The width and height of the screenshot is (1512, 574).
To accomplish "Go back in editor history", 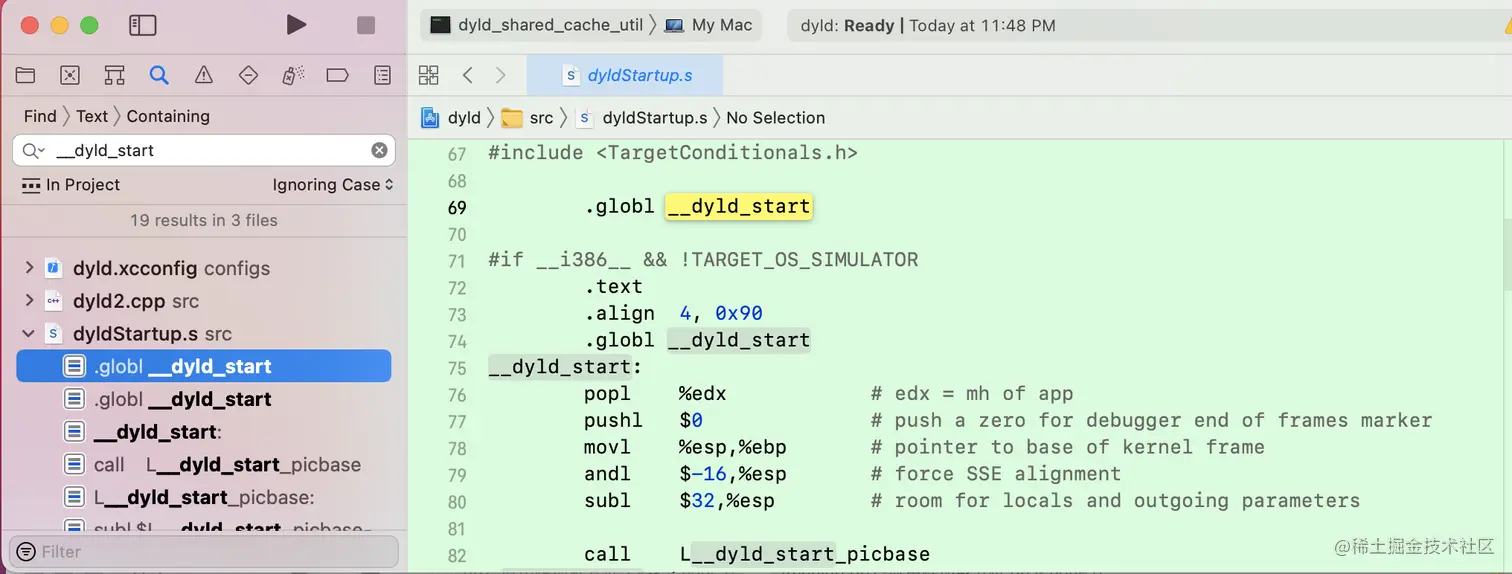I will tap(467, 75).
